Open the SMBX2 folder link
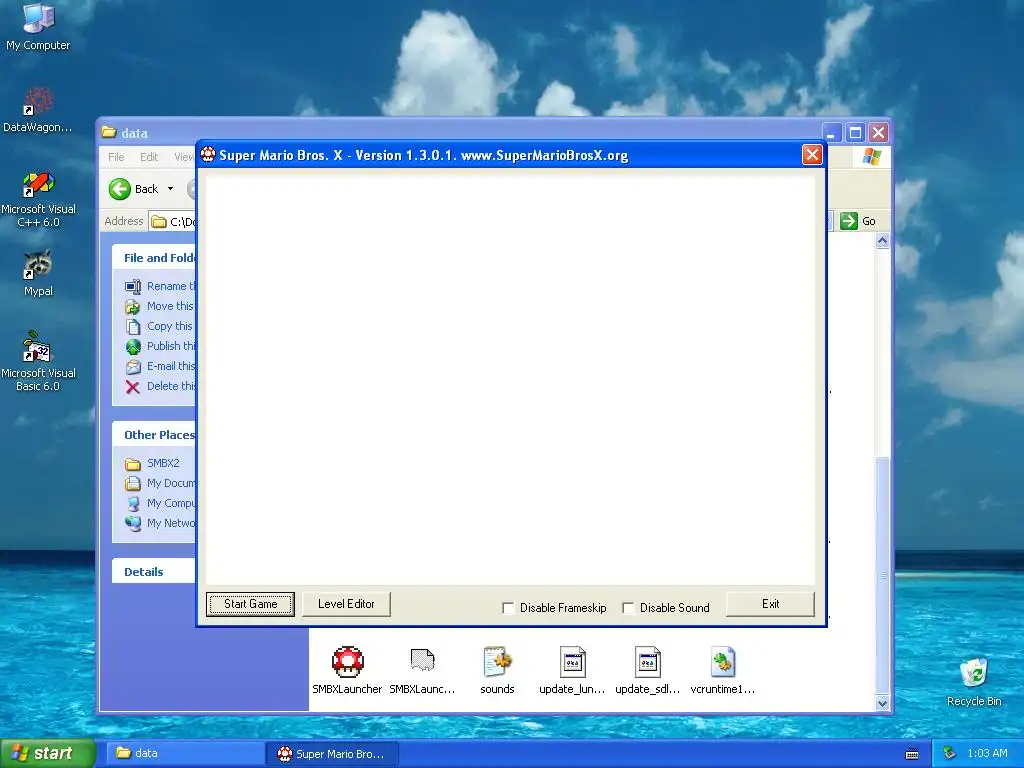The height and width of the screenshot is (768, 1024). point(152,463)
